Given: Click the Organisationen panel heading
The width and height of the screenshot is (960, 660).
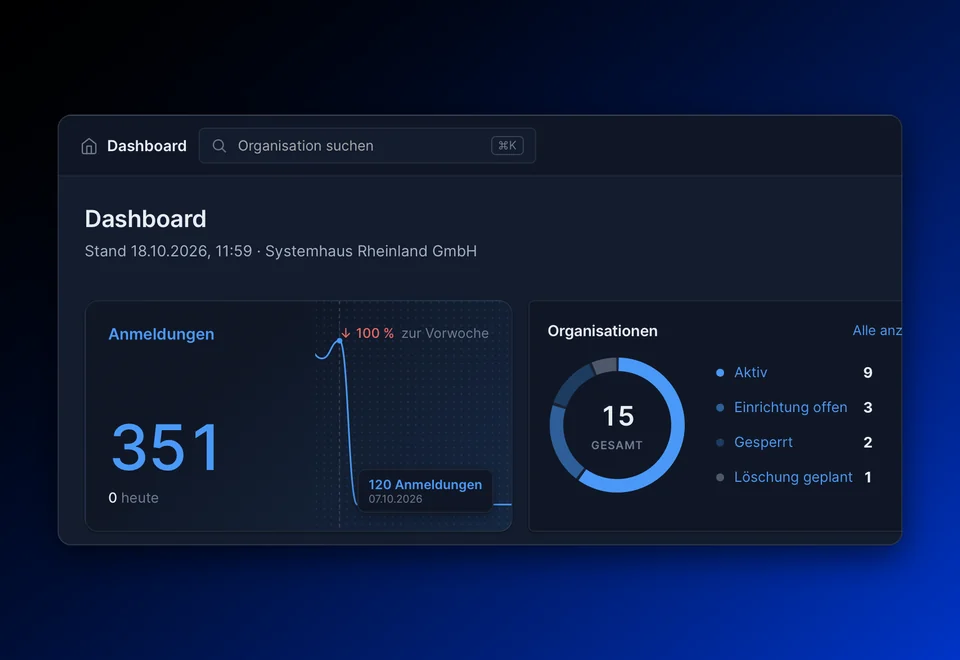Looking at the screenshot, I should point(602,331).
